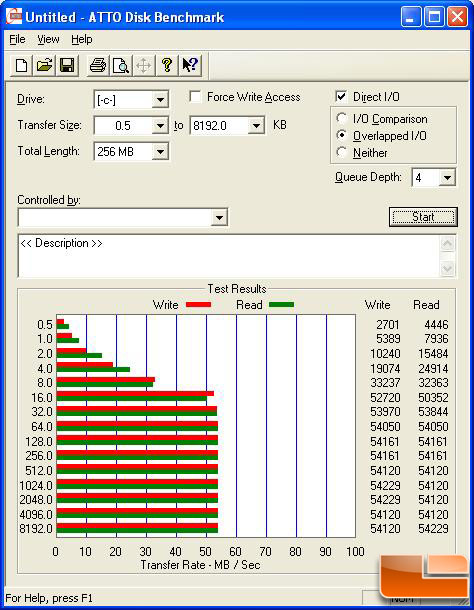Click the Description scrollbar down arrow
Image resolution: width=474 pixels, height=610 pixels.
coord(448,268)
